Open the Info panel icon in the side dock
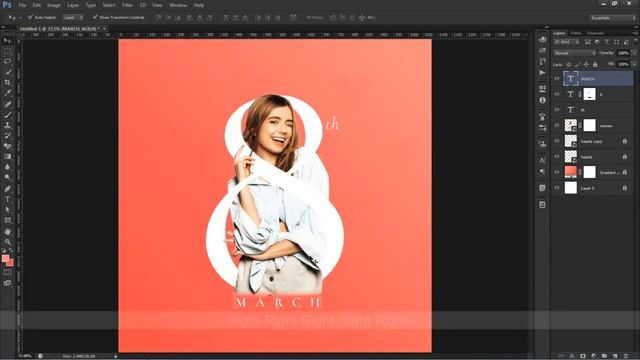The width and height of the screenshot is (640, 360). click(x=542, y=100)
